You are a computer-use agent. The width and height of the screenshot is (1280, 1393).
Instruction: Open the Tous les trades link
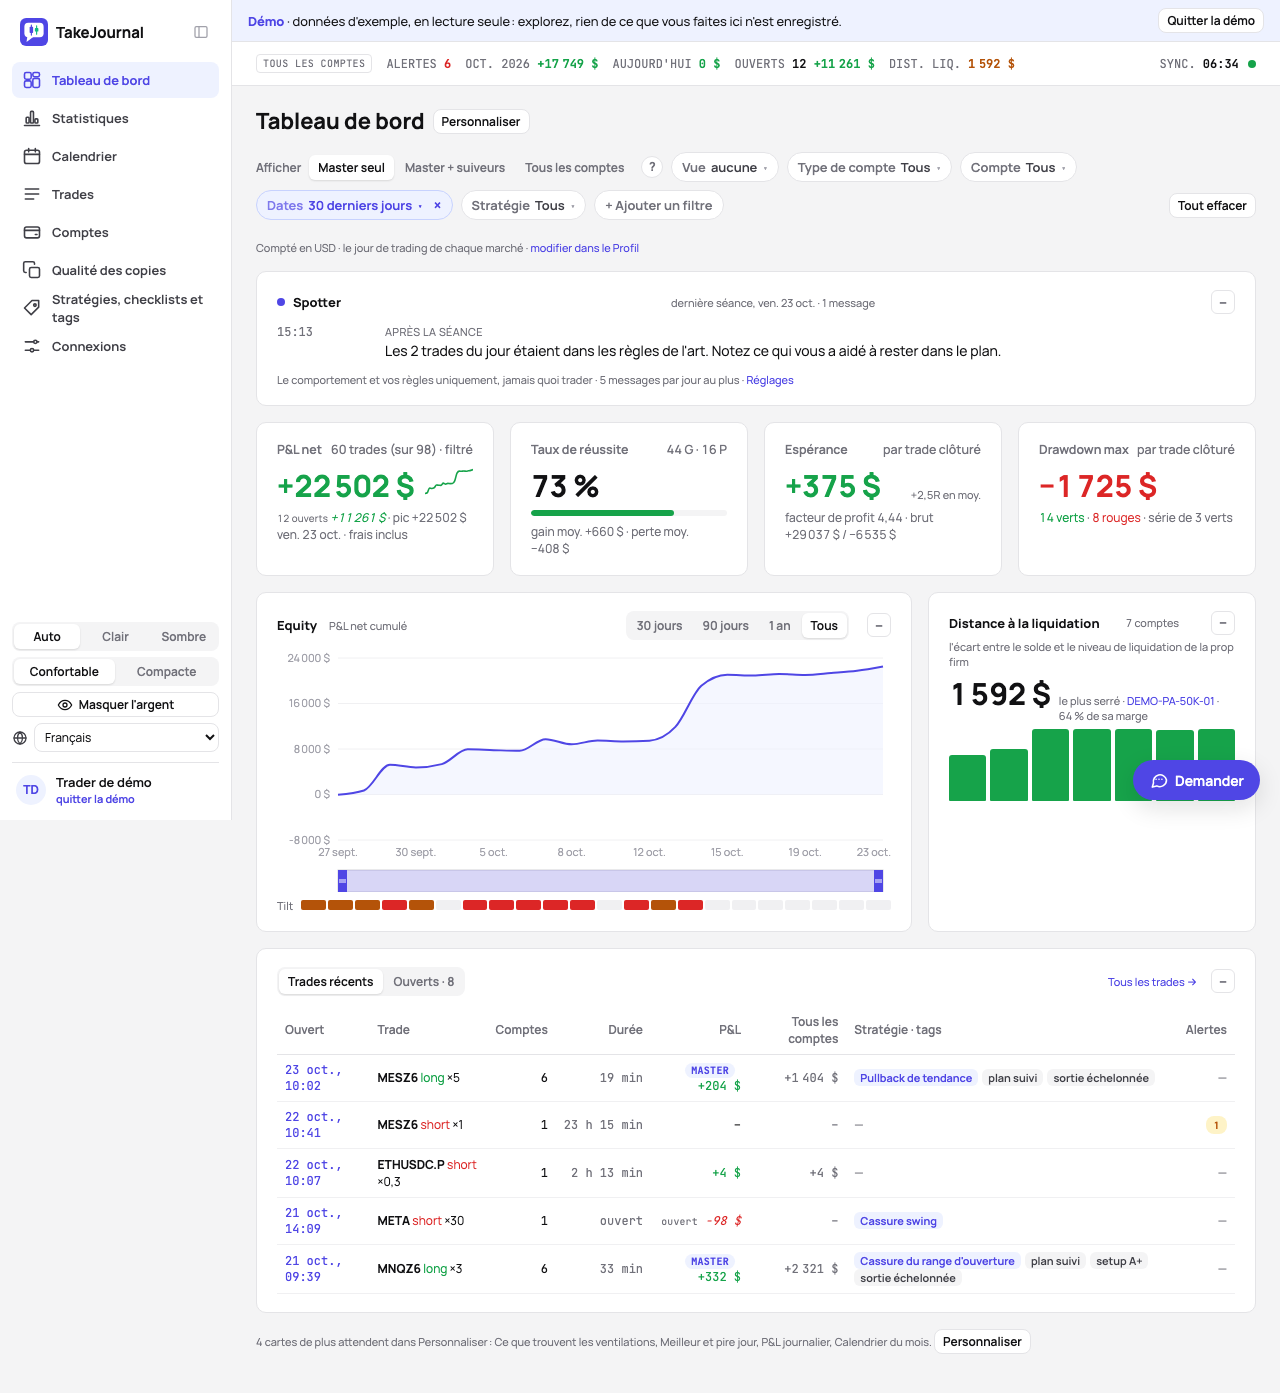coord(1152,982)
